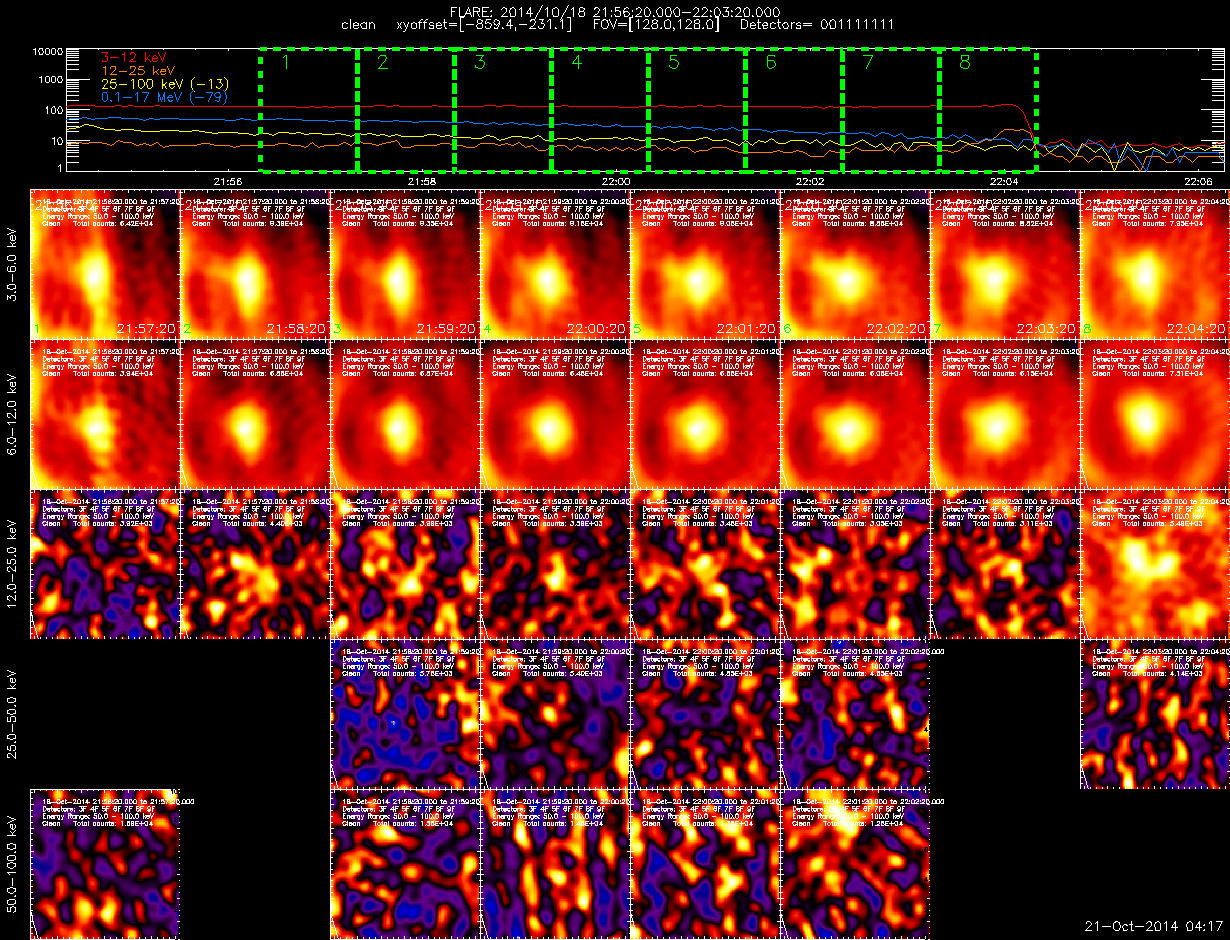
Task: Click the yellow '25-100 keV (-13)' legend entry
Action: pos(165,85)
